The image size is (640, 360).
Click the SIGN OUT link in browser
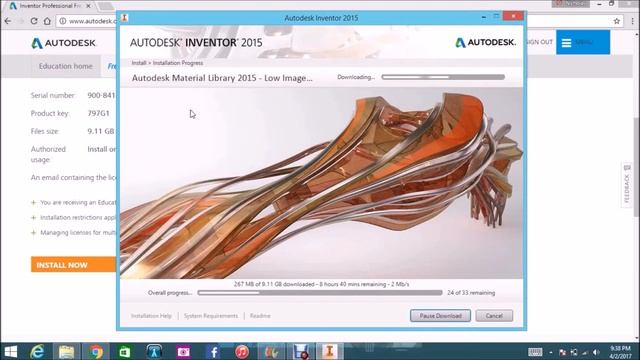point(539,42)
